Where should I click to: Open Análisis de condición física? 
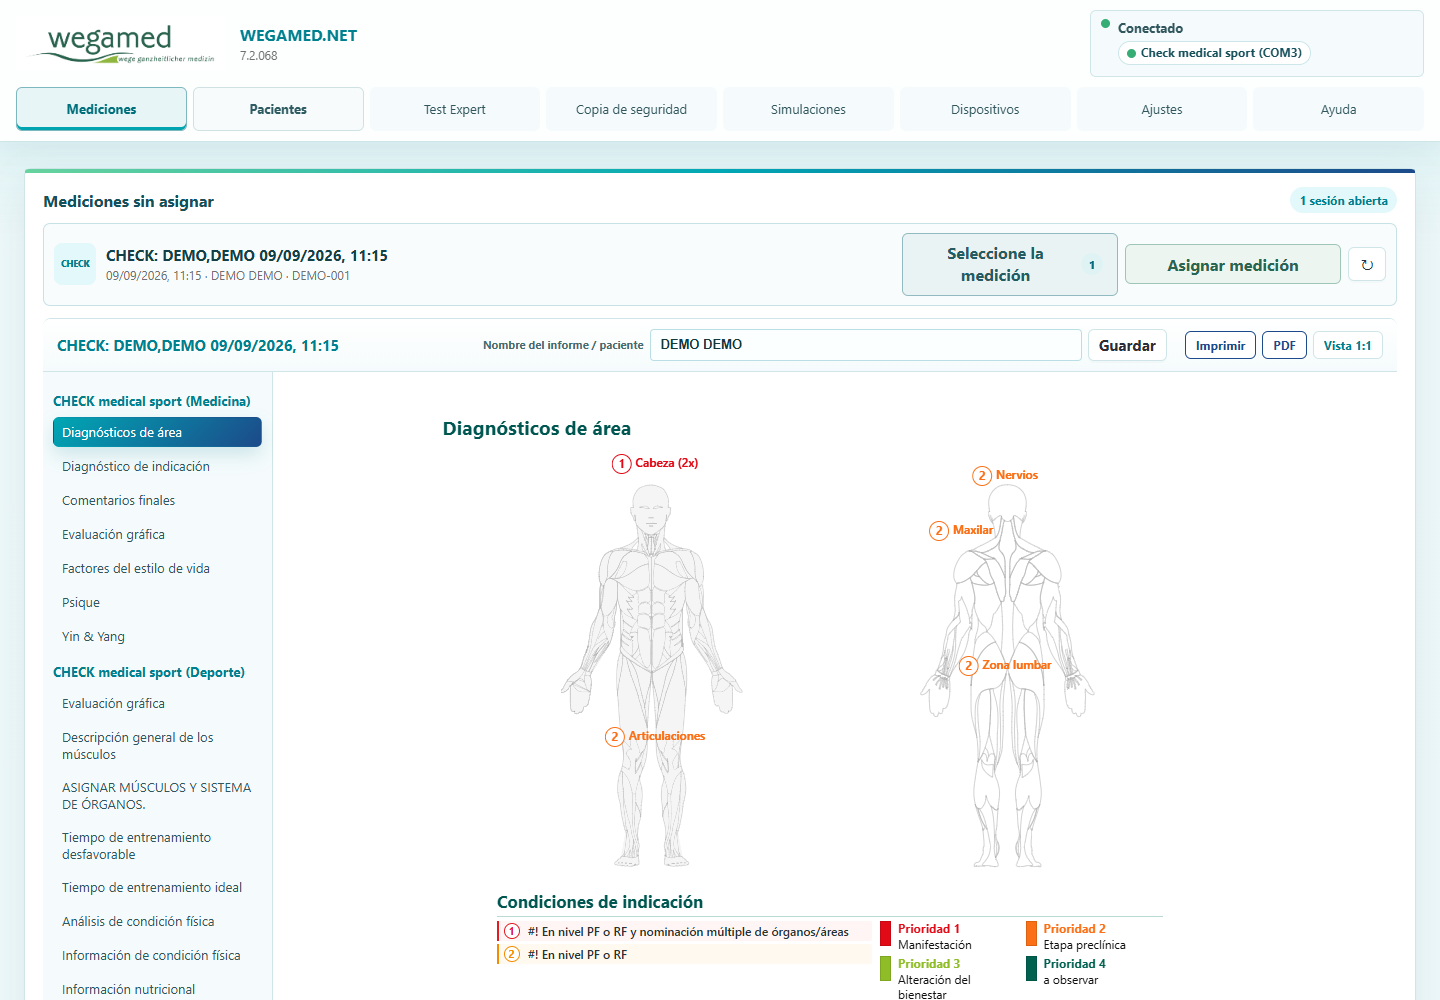pos(157,921)
